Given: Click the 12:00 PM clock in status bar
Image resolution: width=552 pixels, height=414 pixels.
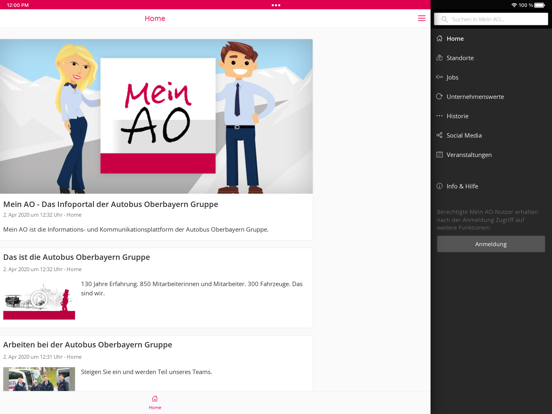Looking at the screenshot, I should pyautogui.click(x=18, y=5).
